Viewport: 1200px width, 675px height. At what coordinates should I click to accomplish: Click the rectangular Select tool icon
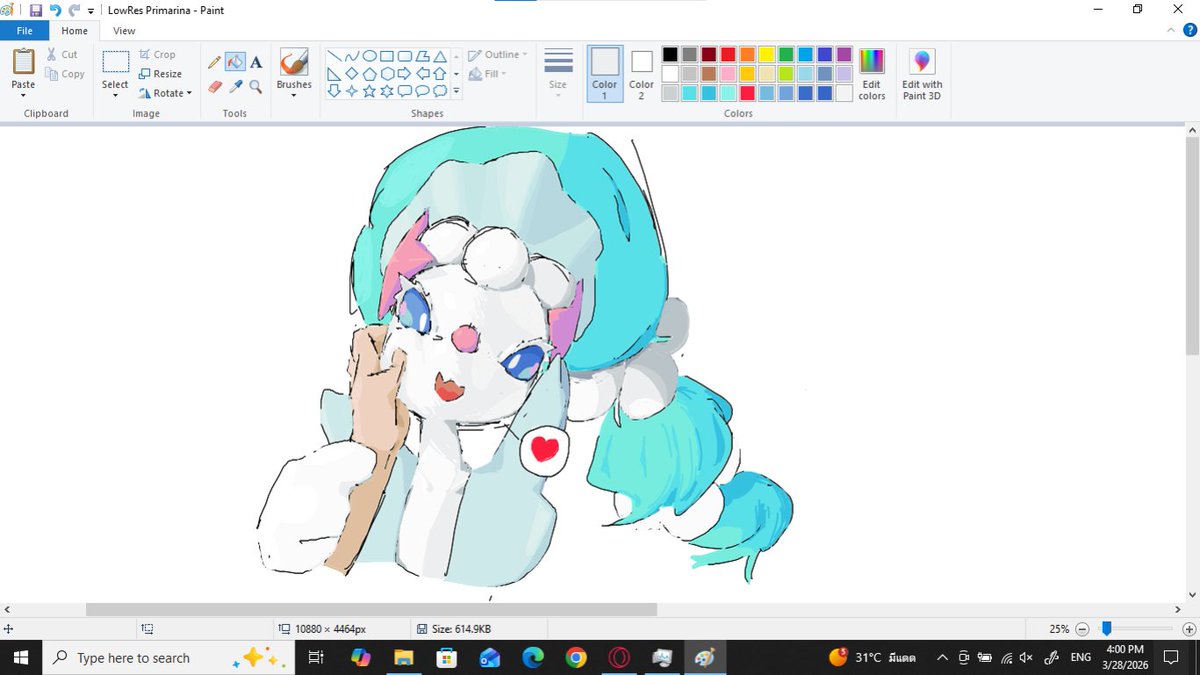[115, 63]
